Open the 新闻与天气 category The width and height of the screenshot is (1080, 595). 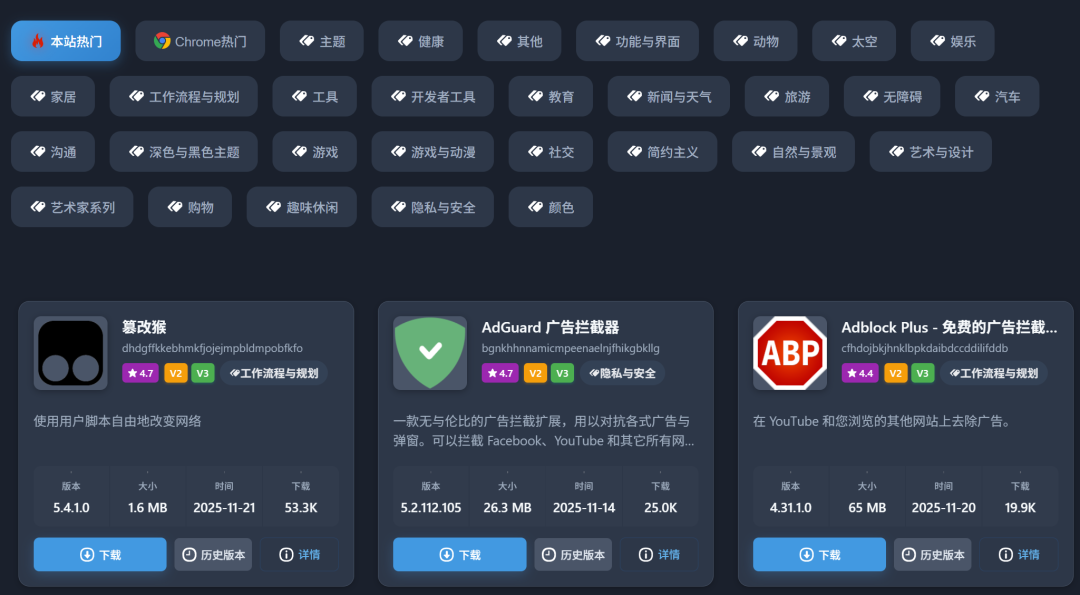669,96
